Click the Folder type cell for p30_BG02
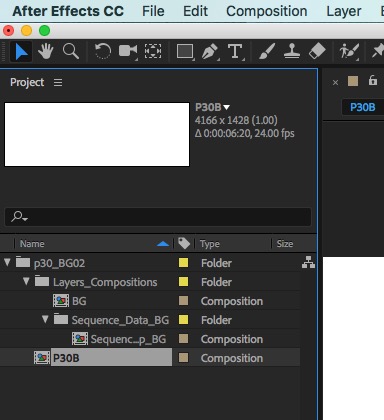Viewport: 384px width, 420px height. click(216, 263)
